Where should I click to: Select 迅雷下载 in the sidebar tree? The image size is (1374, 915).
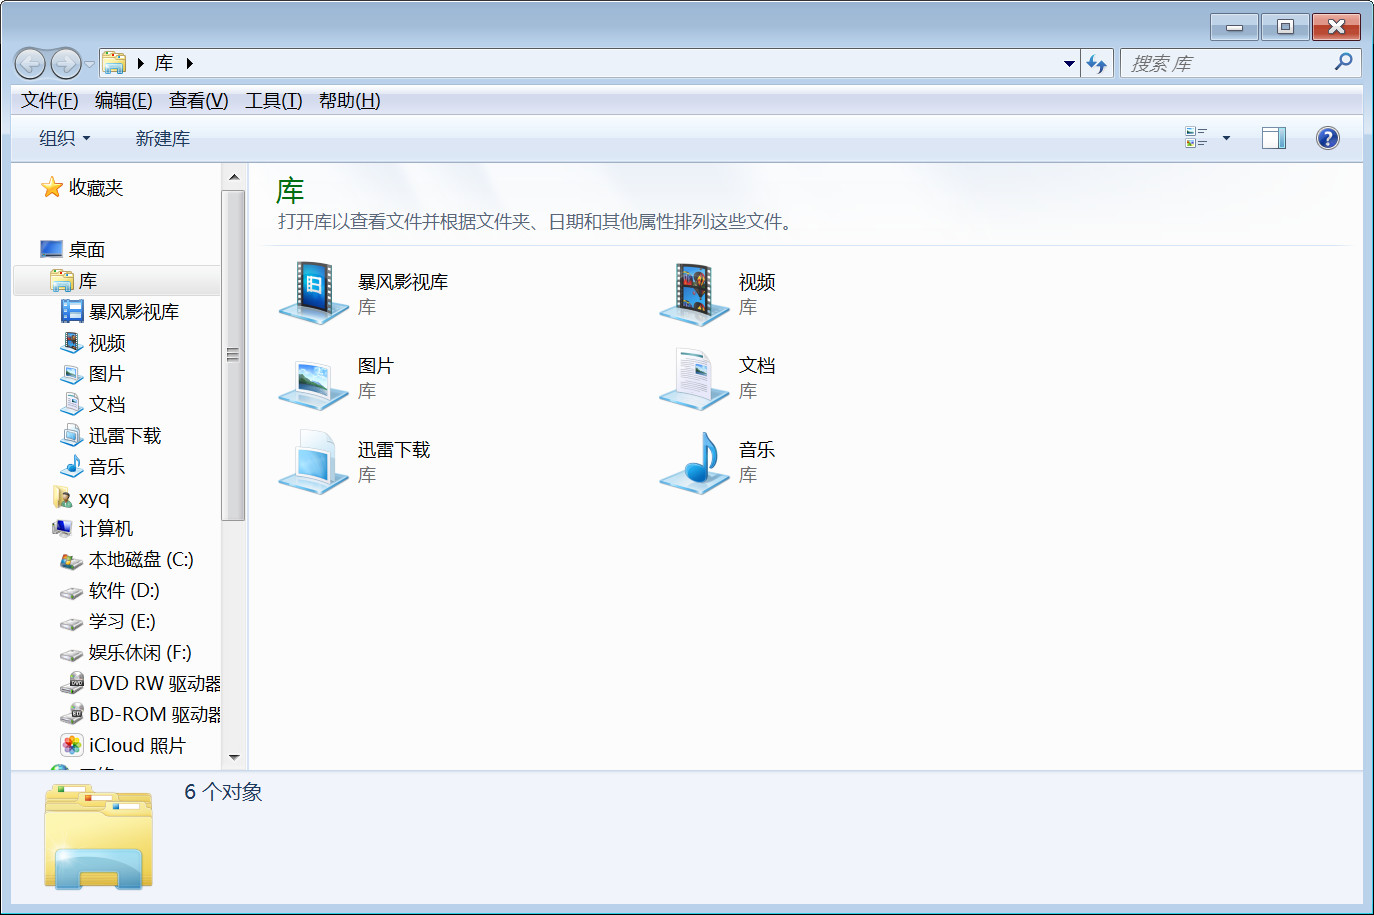[x=111, y=436]
